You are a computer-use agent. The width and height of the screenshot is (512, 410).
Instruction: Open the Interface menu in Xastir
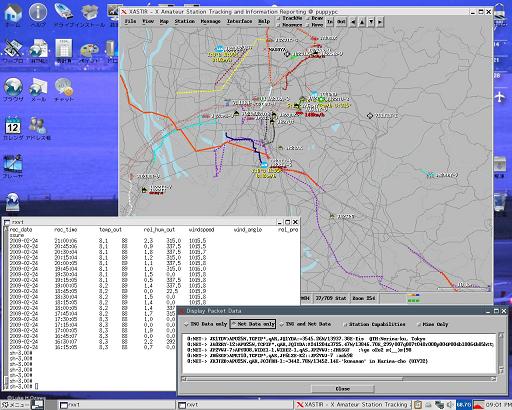click(x=239, y=21)
